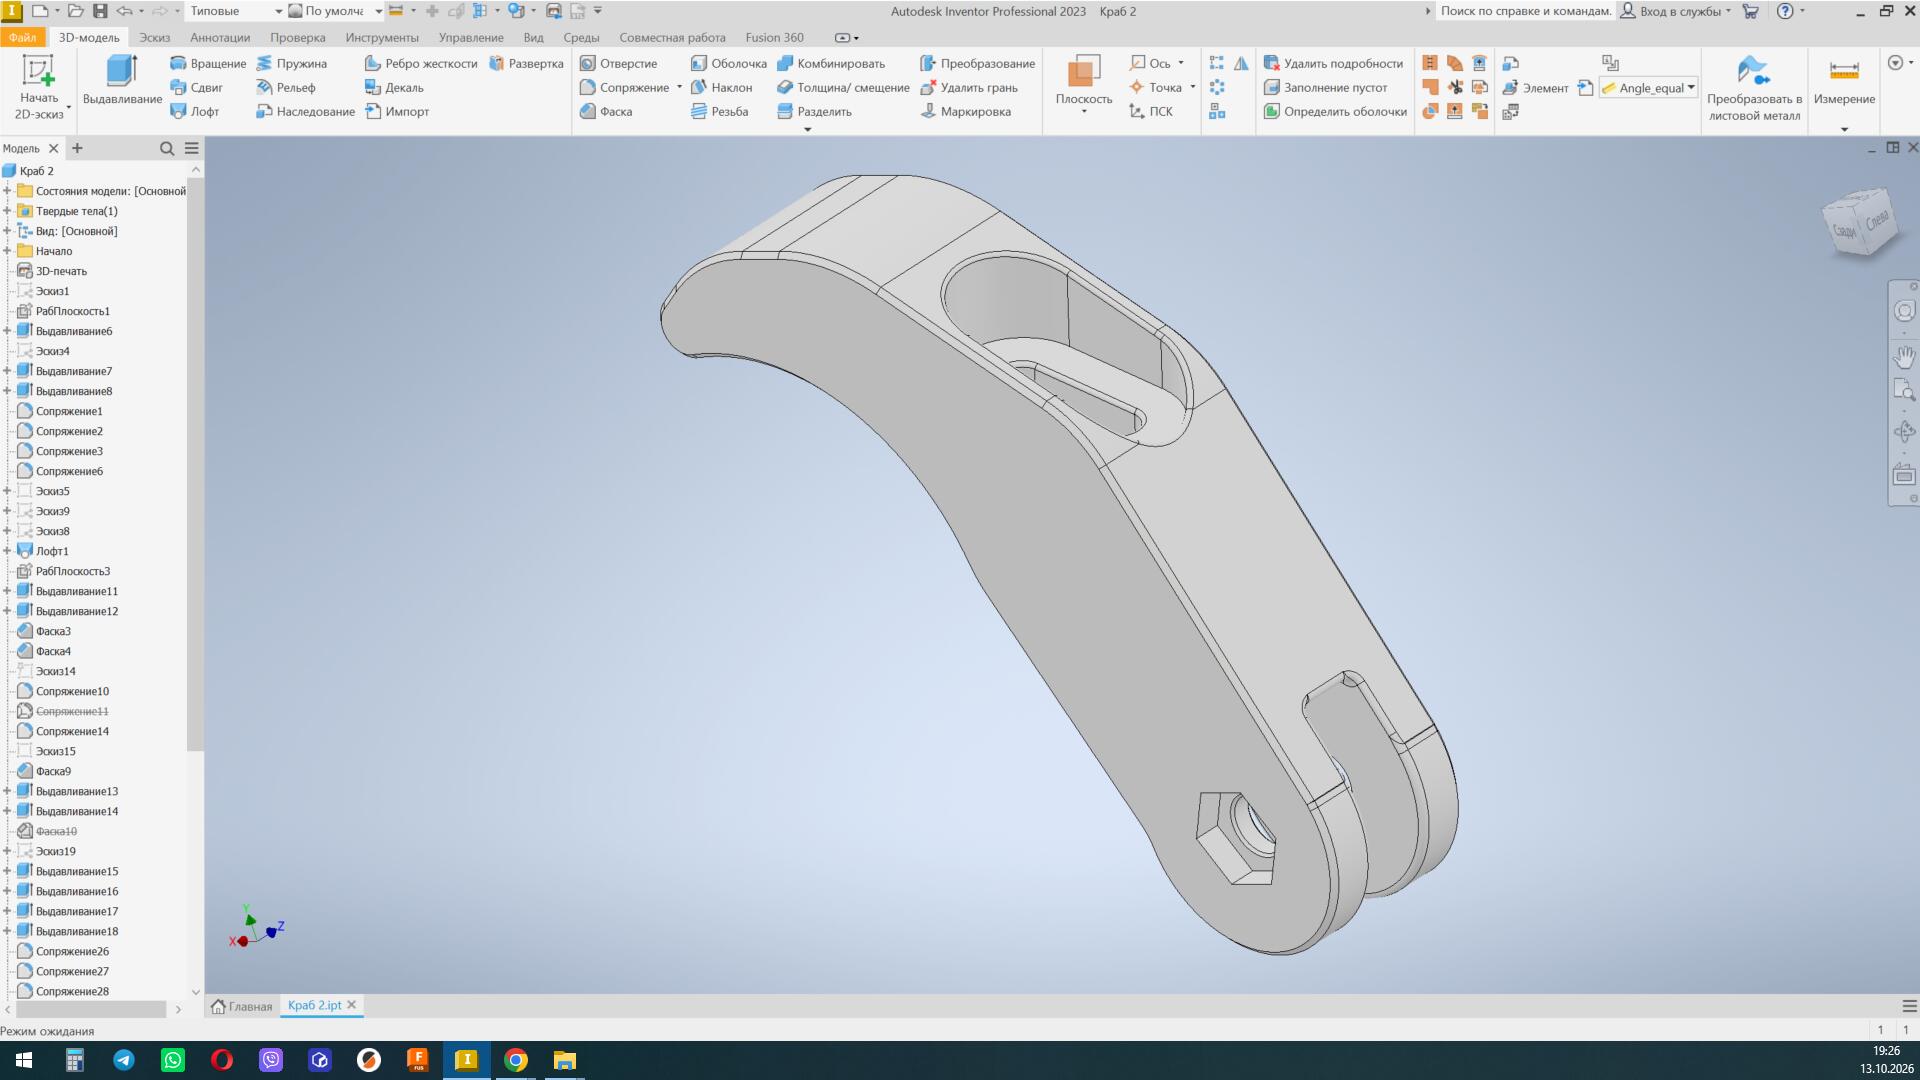This screenshot has height=1080, width=1920.
Task: Click Преобразовать в листовой металл
Action: click(1754, 88)
